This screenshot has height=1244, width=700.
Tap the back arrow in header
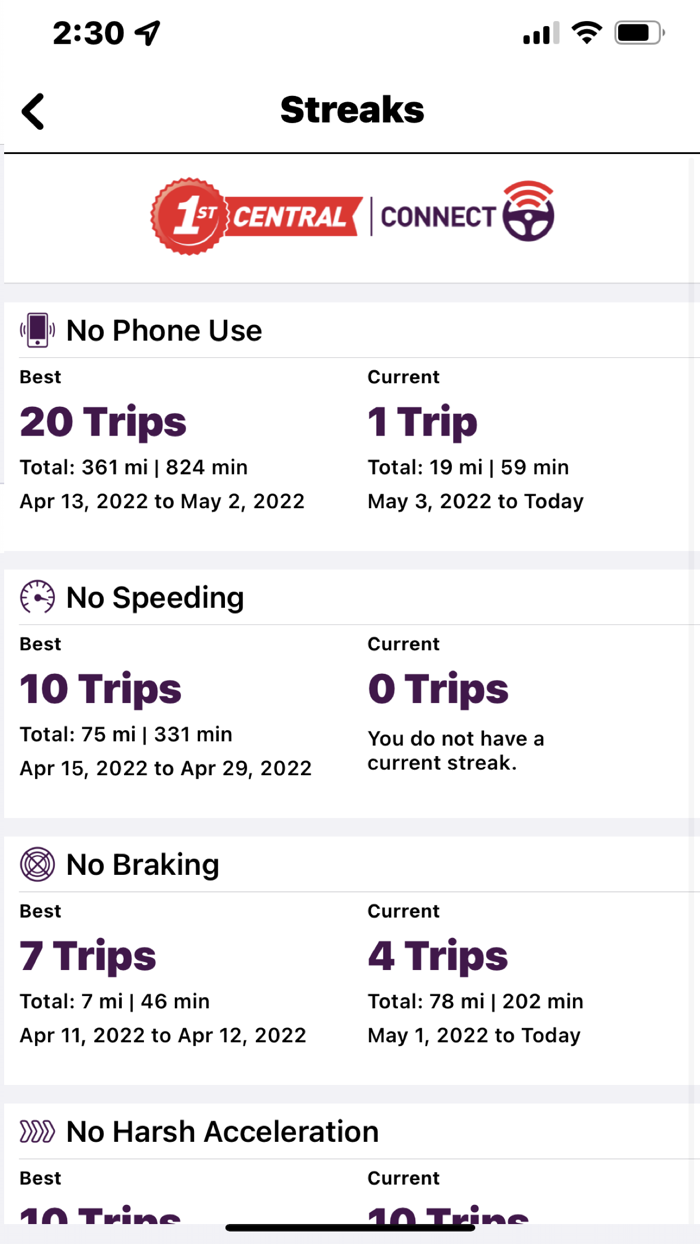point(34,111)
